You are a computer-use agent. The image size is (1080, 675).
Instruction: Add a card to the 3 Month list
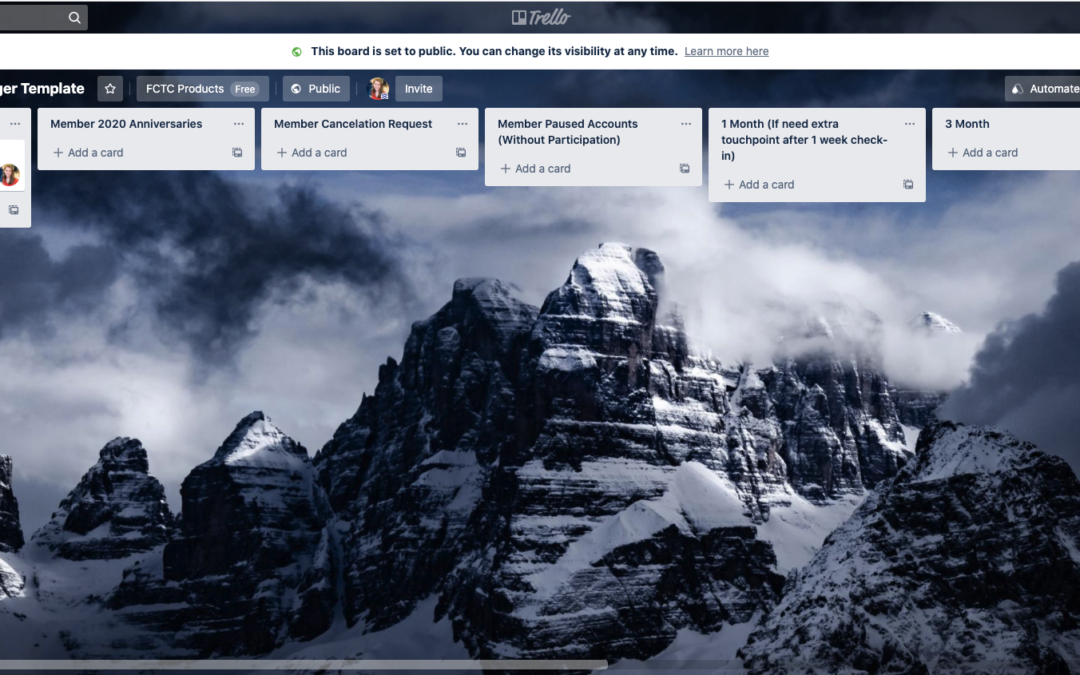[x=983, y=153]
